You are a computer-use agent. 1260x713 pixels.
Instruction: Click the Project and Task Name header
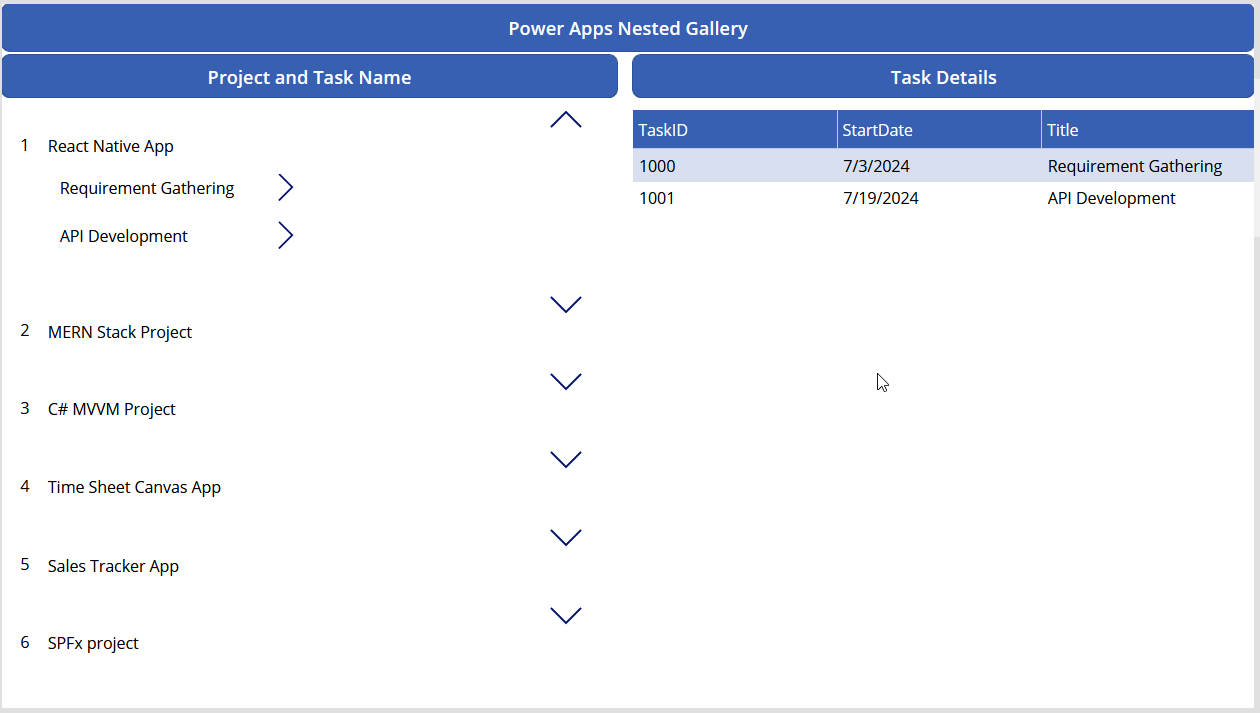[310, 77]
